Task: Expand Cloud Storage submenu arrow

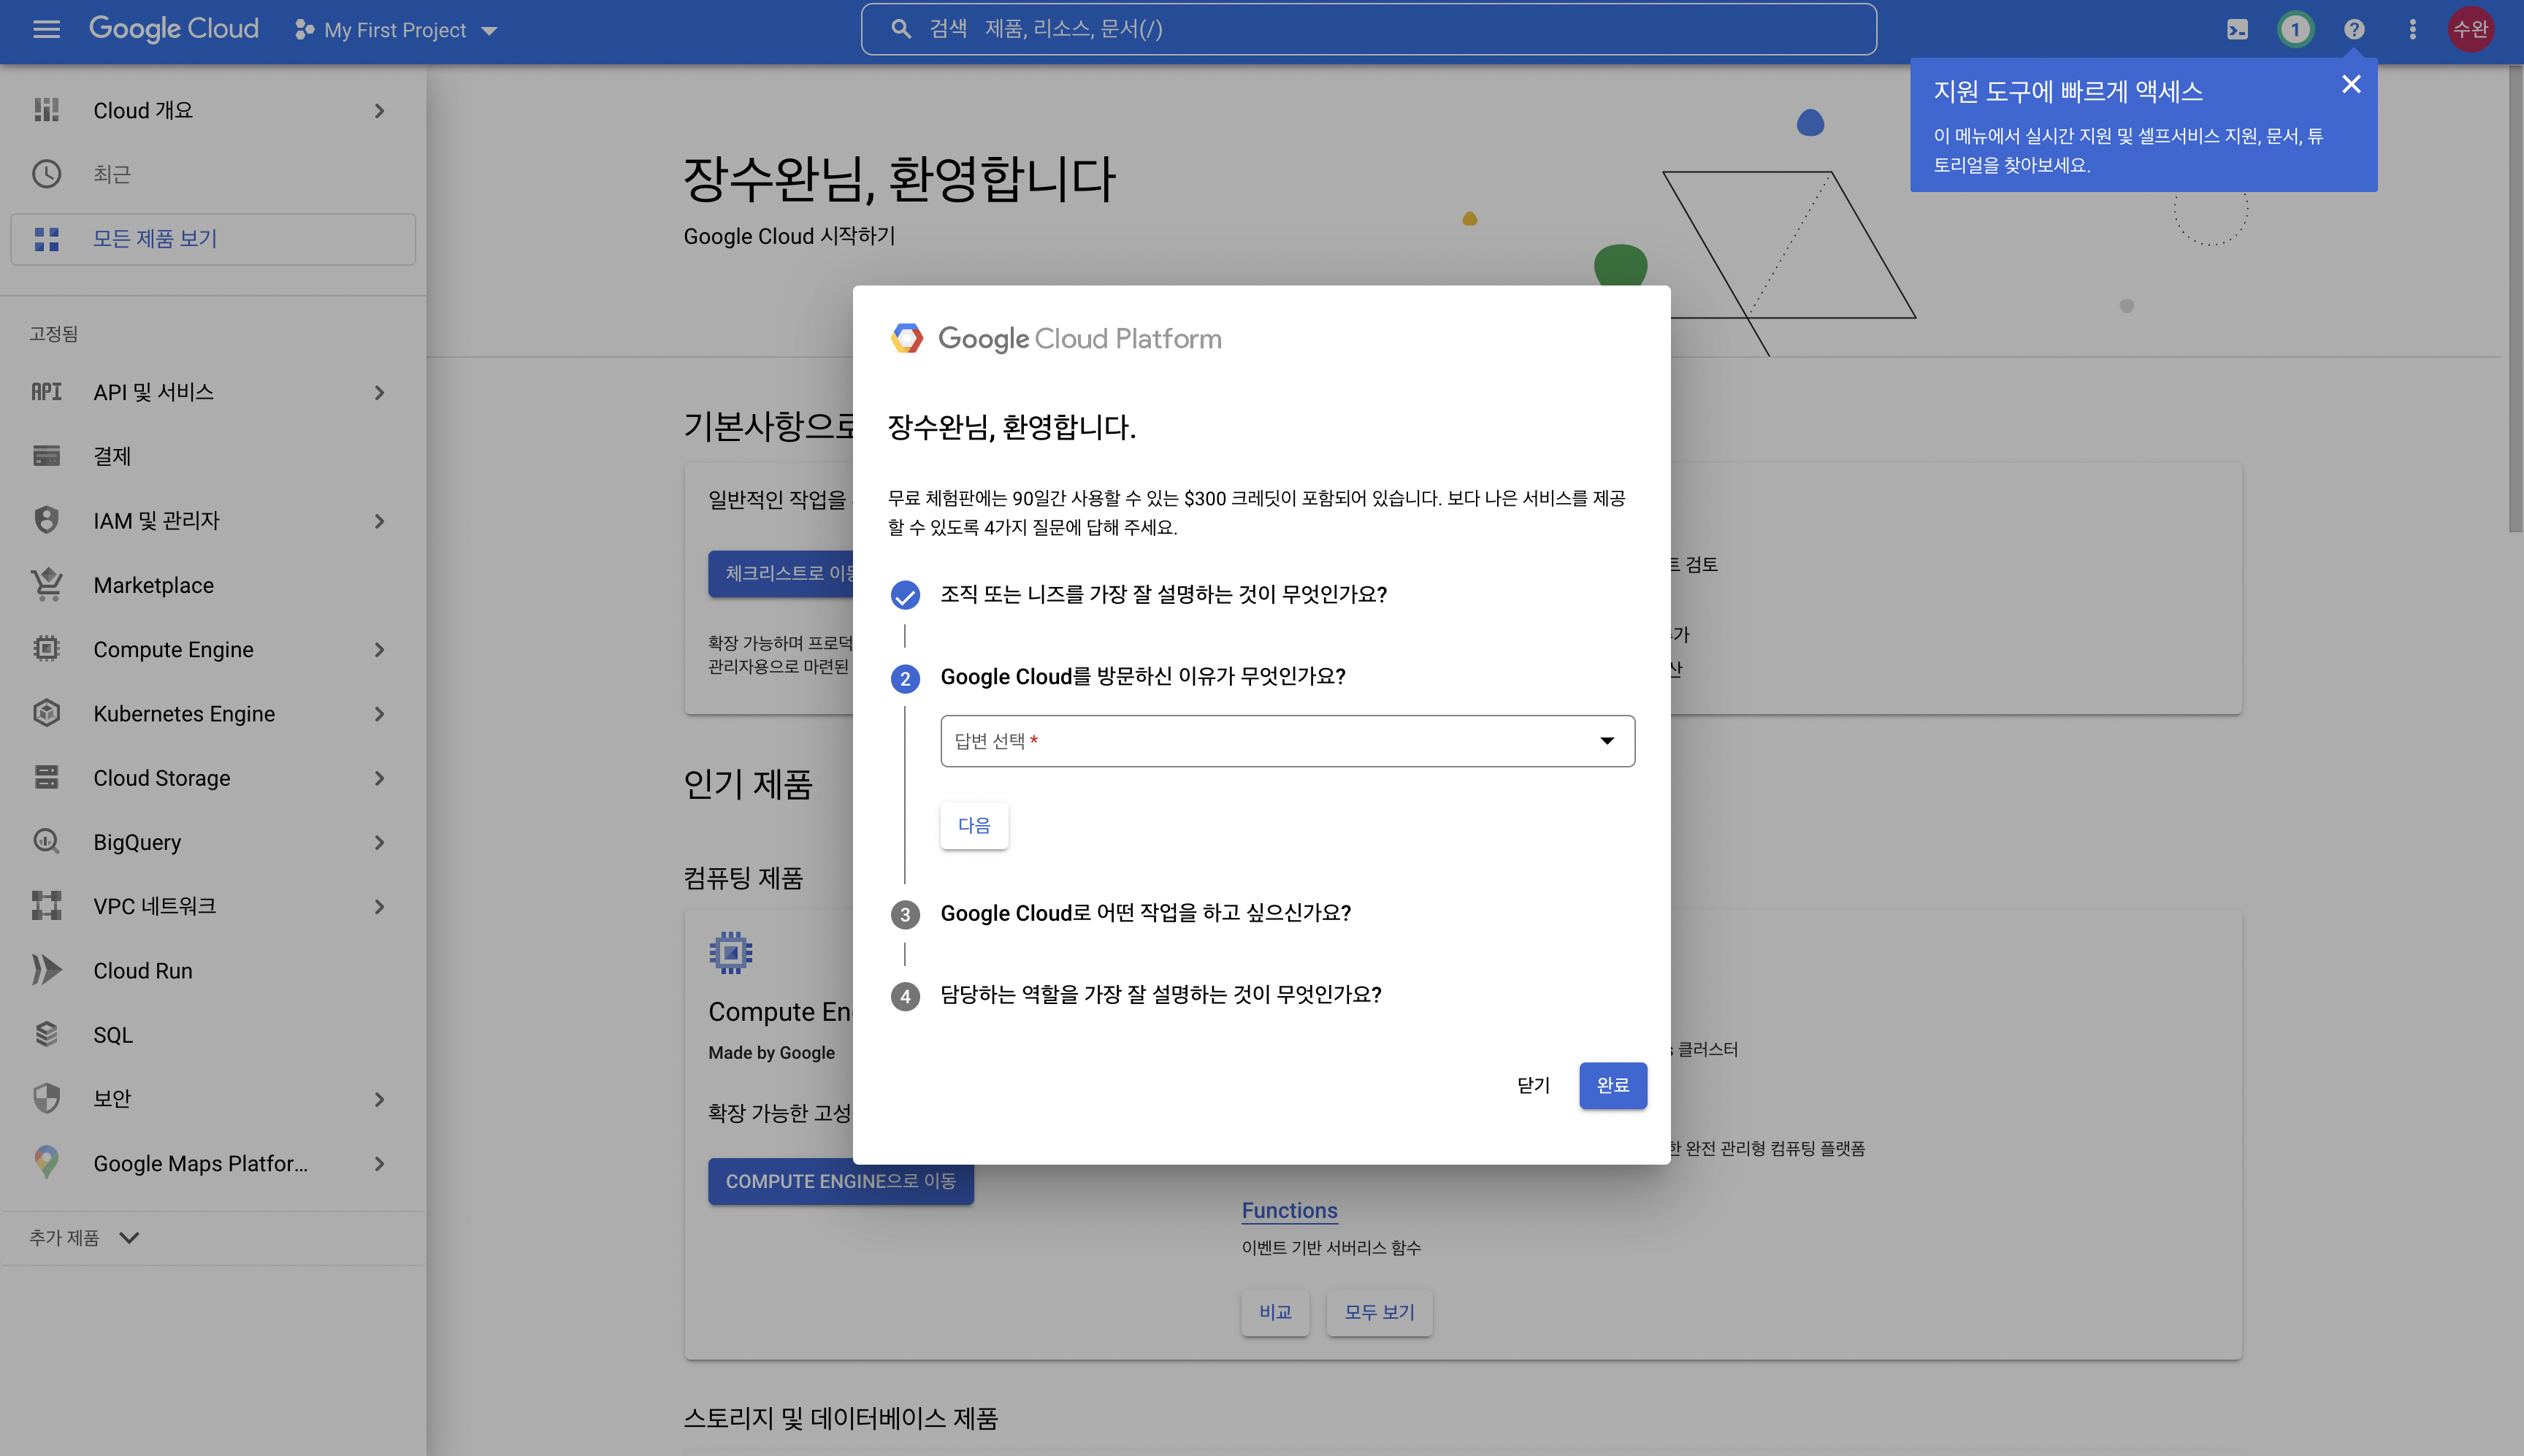Action: tap(379, 777)
